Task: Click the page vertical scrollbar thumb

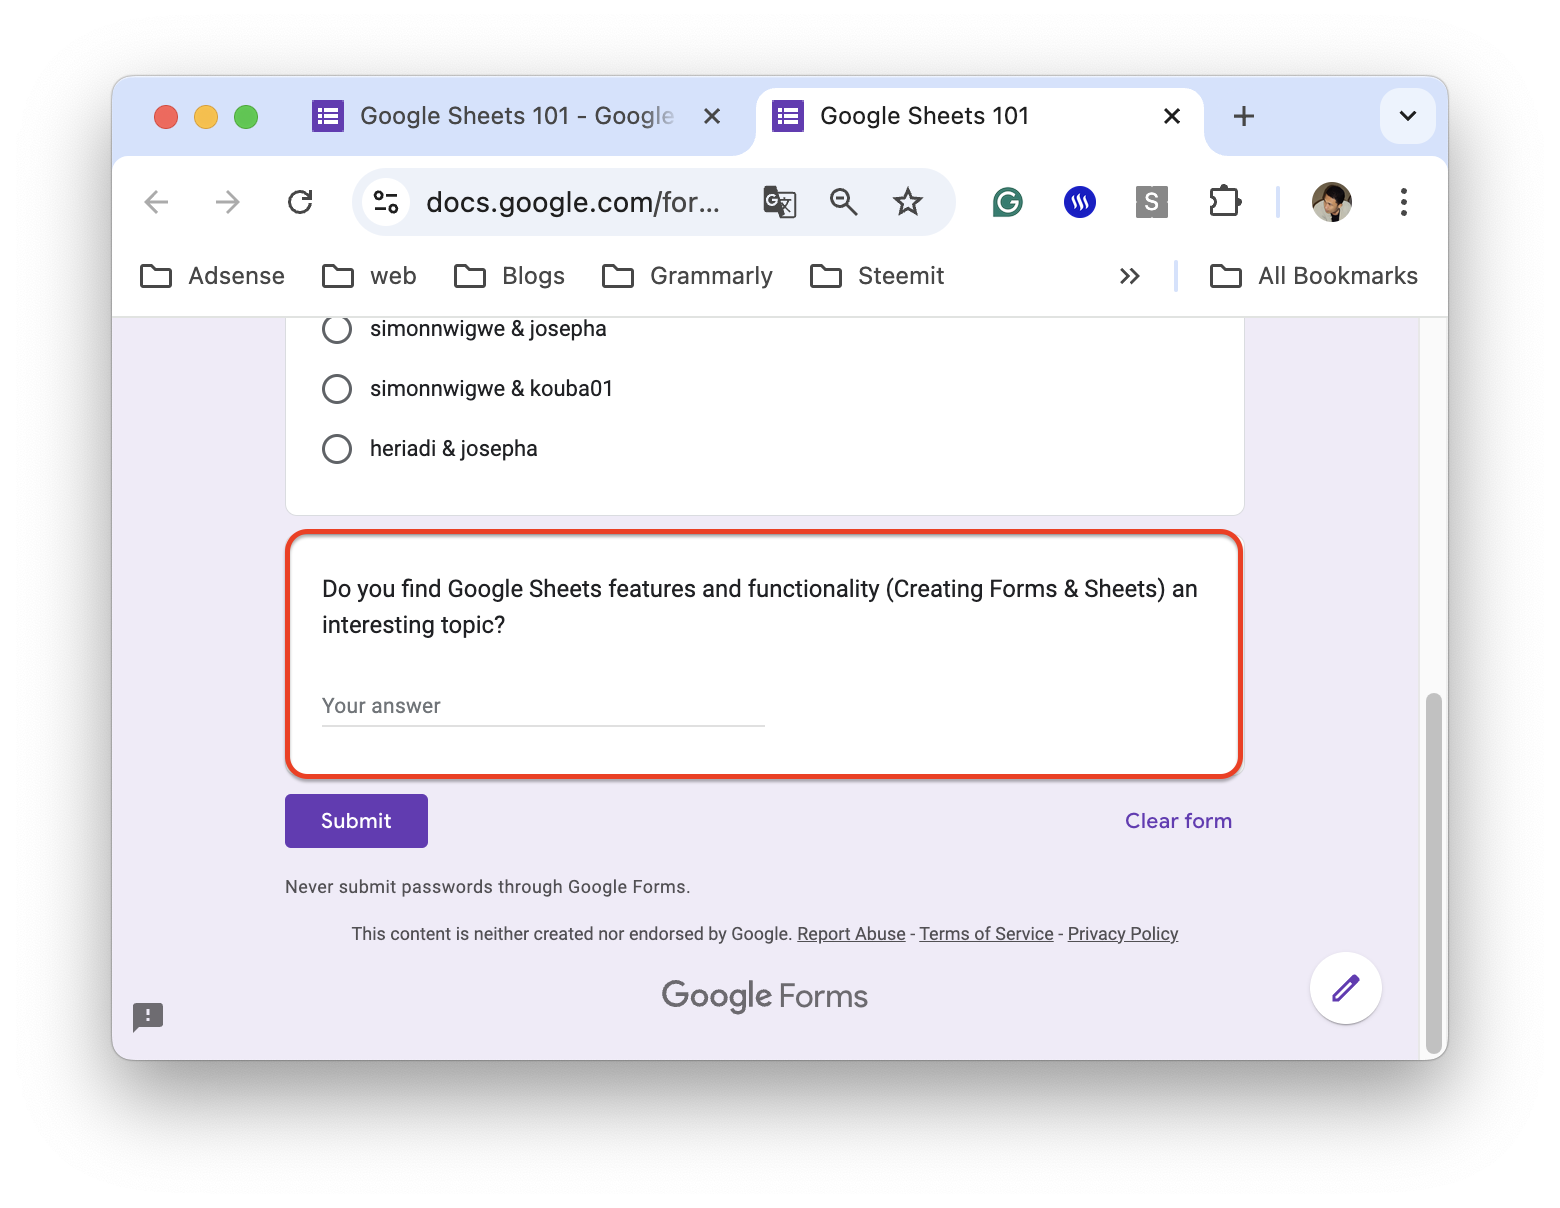Action: [x=1434, y=874]
